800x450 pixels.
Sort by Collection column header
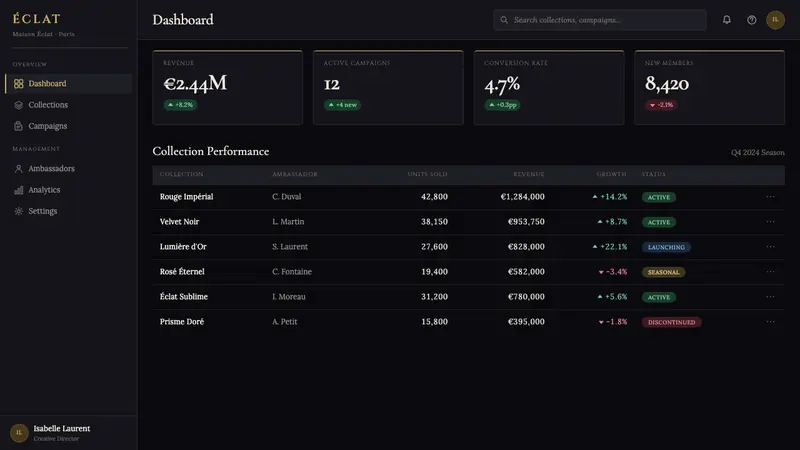[181, 174]
